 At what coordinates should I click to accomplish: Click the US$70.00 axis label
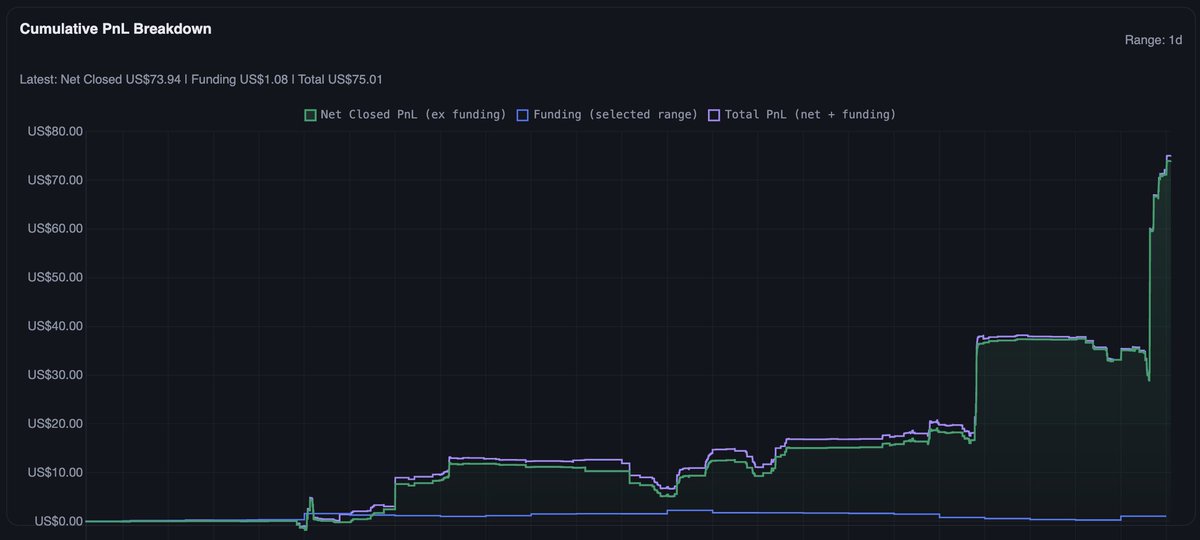(x=55, y=180)
